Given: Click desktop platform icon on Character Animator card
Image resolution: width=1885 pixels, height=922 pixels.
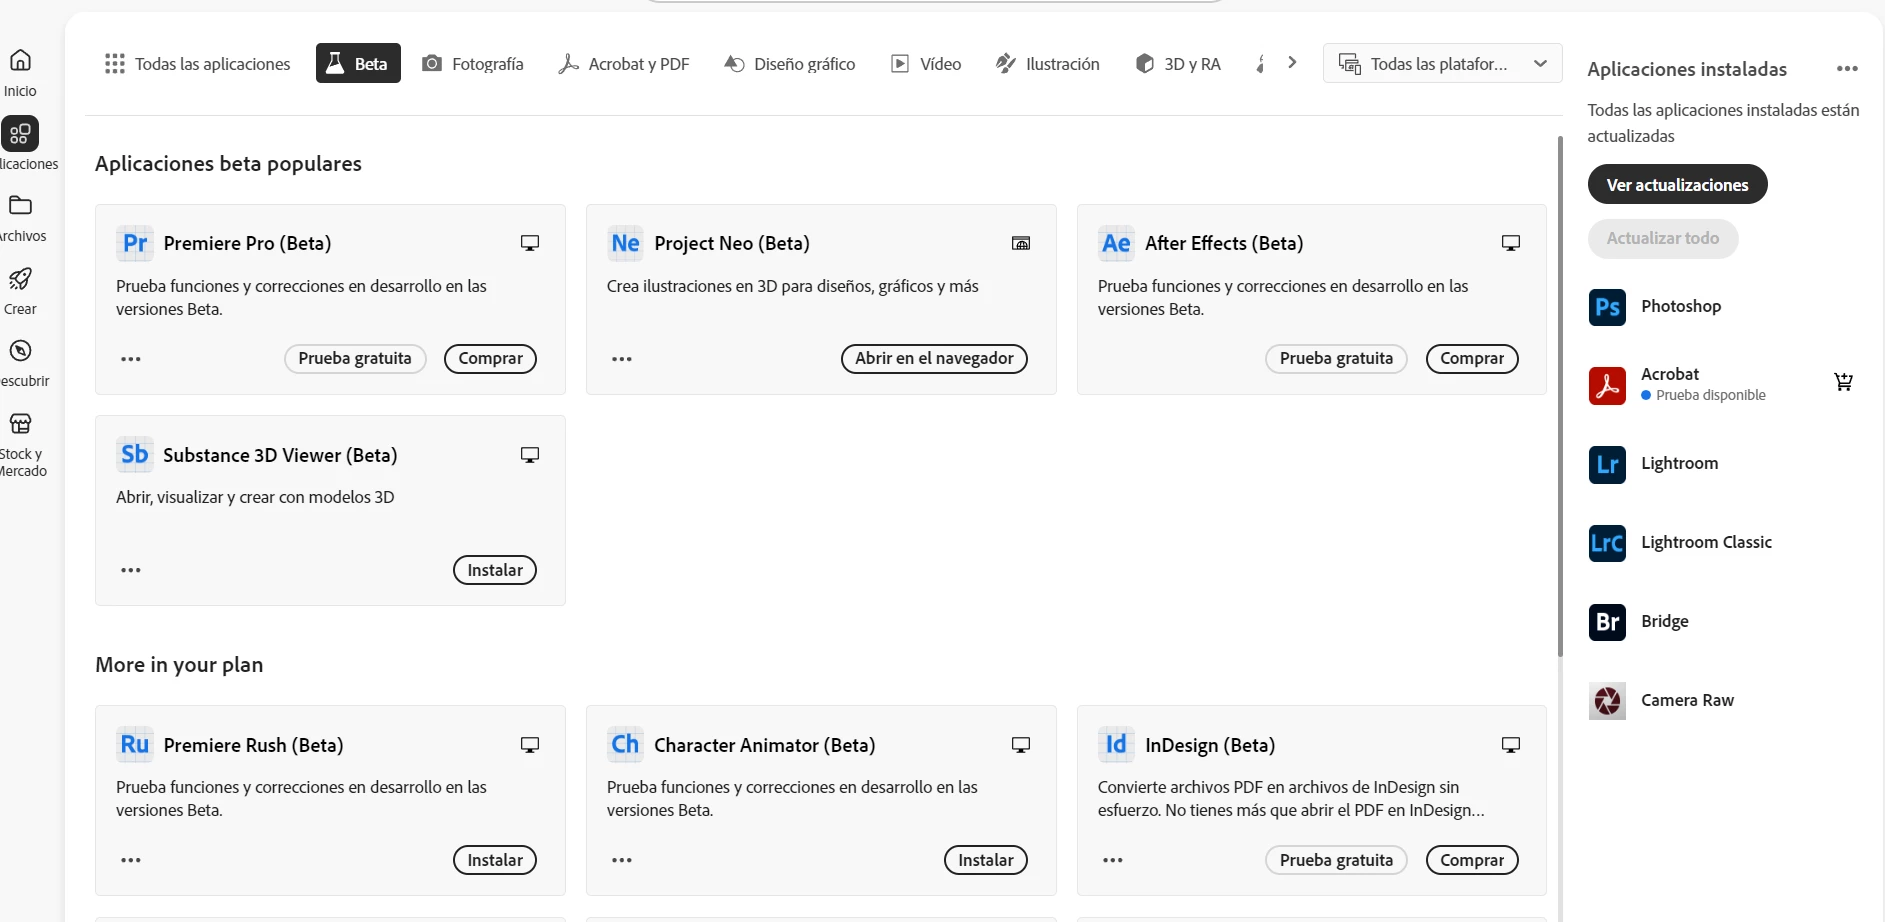Looking at the screenshot, I should pos(1021,745).
